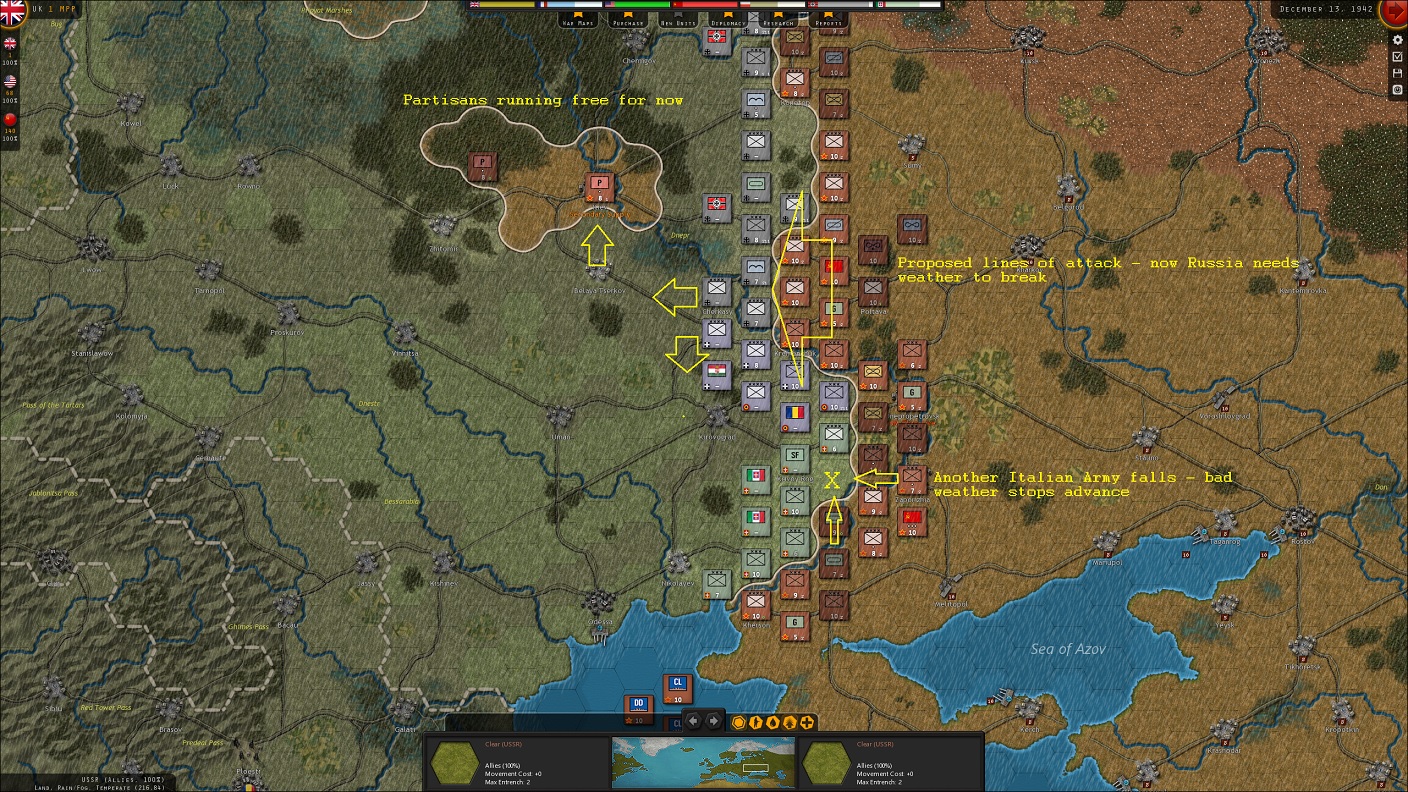Click the Vinnitsa town on the map

405,333
